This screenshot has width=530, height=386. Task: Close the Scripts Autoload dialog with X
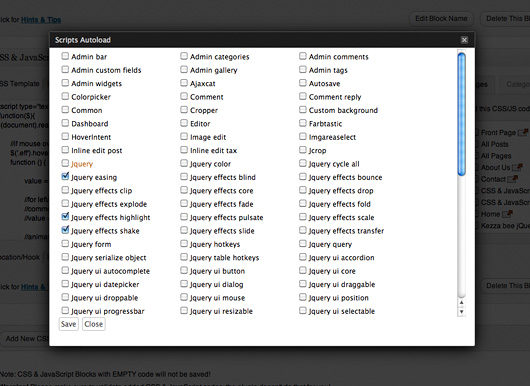(x=464, y=40)
